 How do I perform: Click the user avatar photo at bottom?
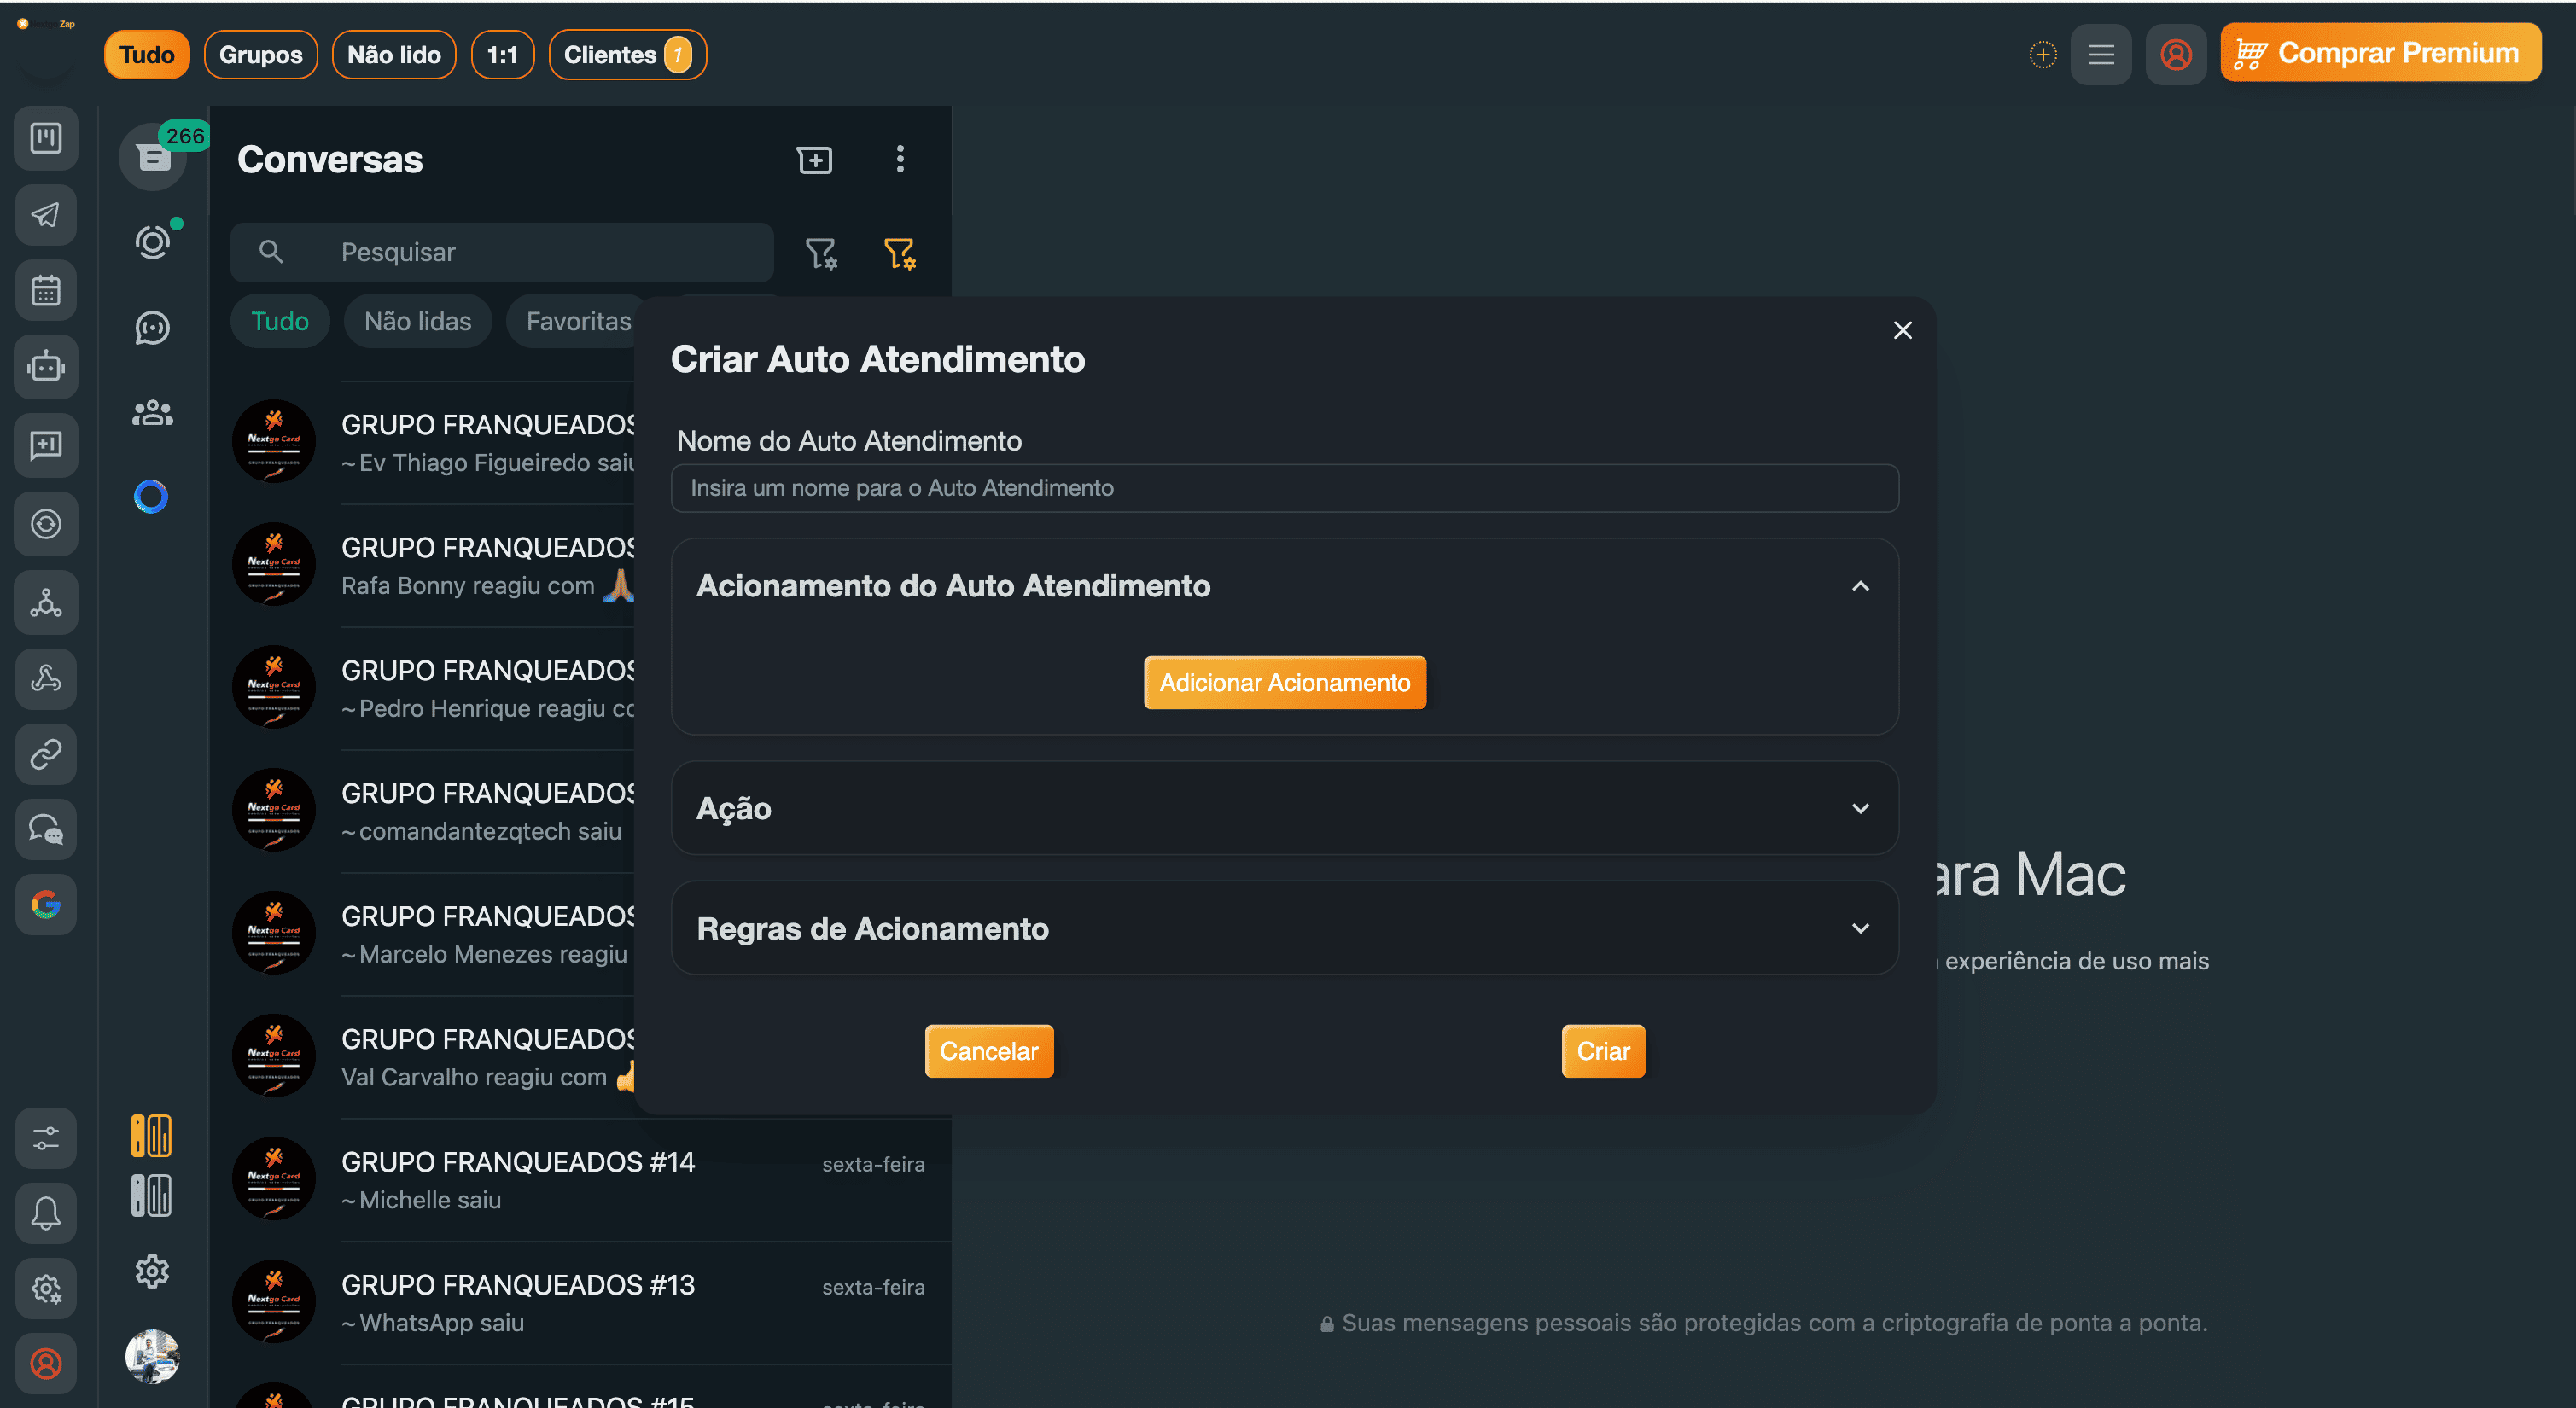coord(152,1357)
